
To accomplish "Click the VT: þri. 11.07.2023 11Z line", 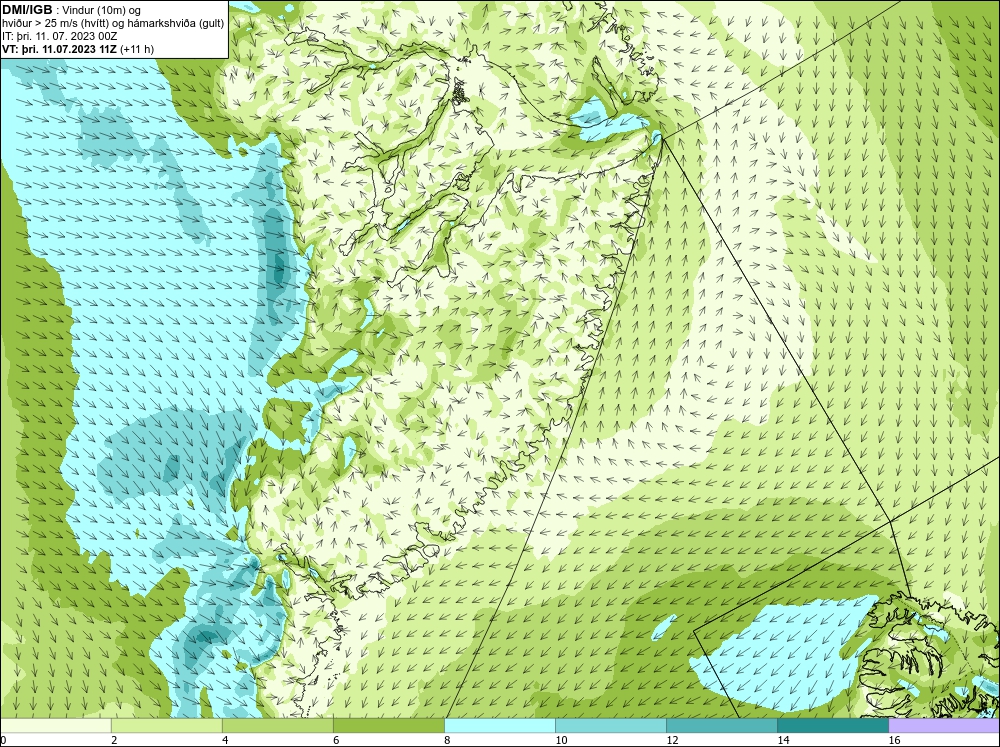I will click(x=59, y=48).
